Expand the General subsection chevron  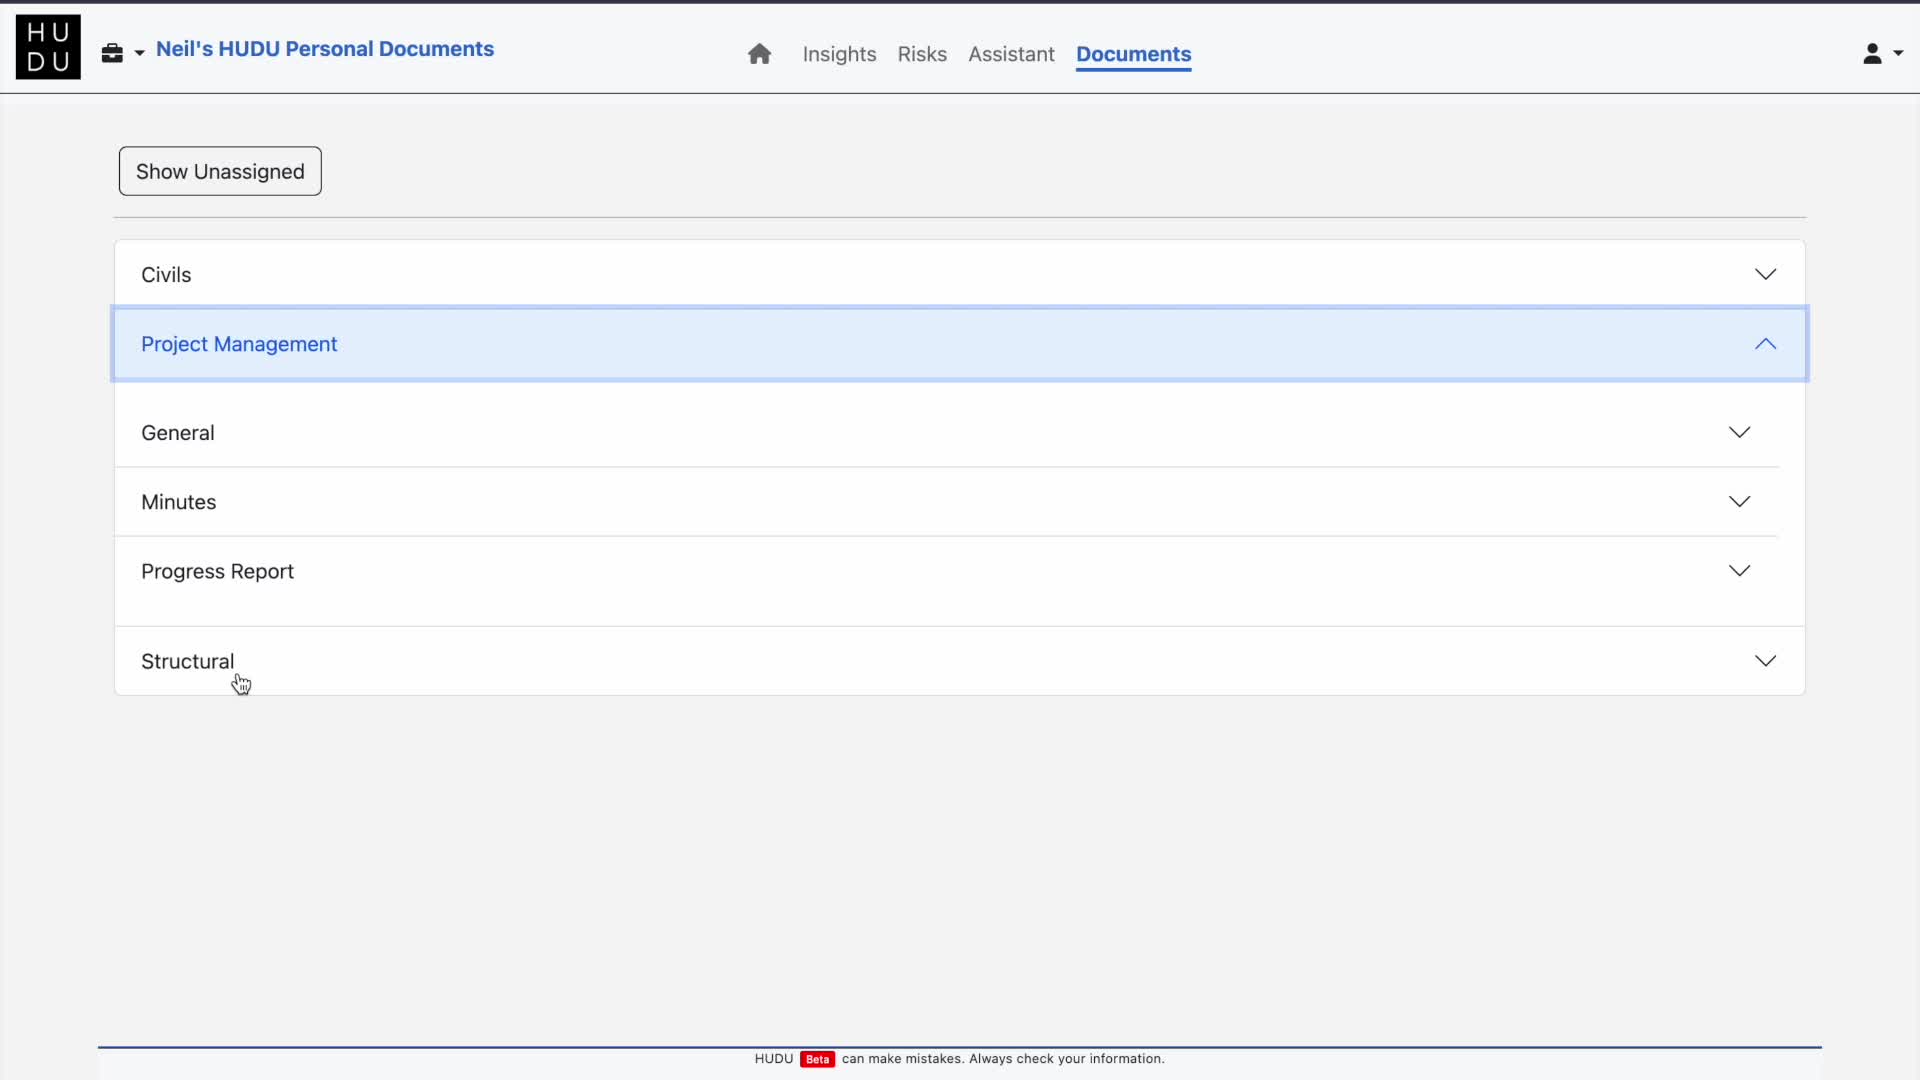1739,432
